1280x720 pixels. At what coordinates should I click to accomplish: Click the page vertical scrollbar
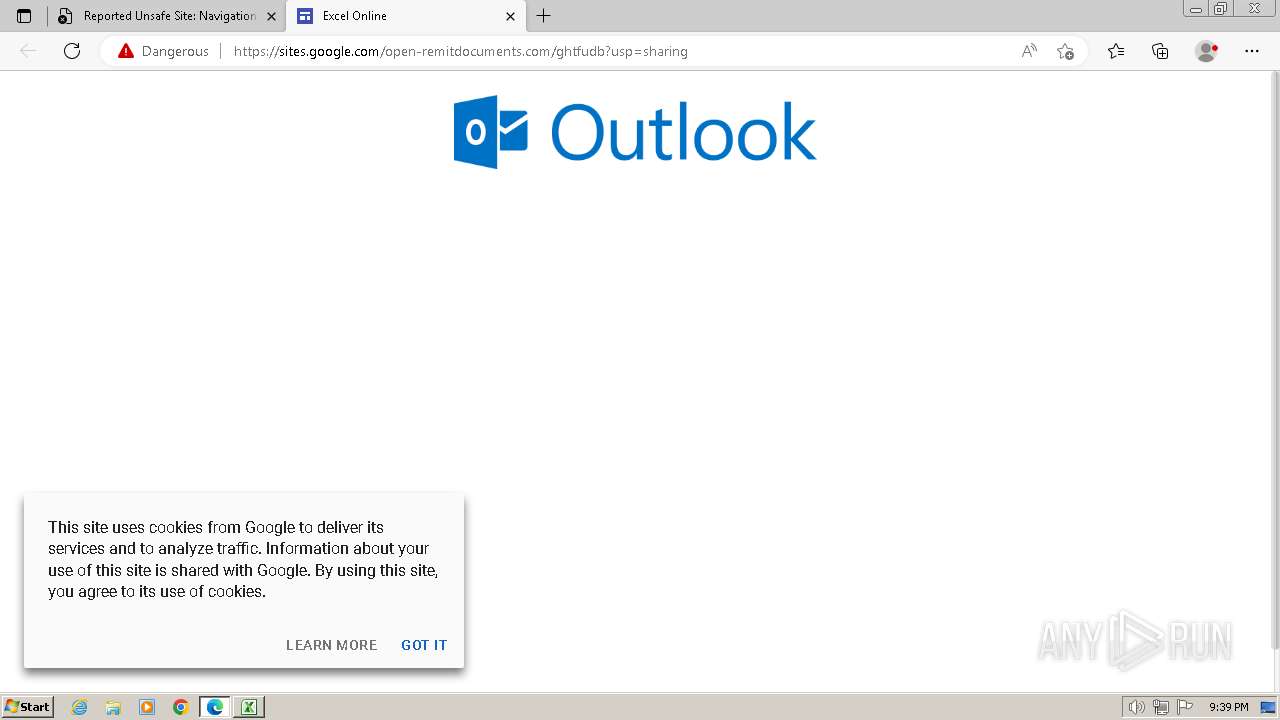point(1274,360)
